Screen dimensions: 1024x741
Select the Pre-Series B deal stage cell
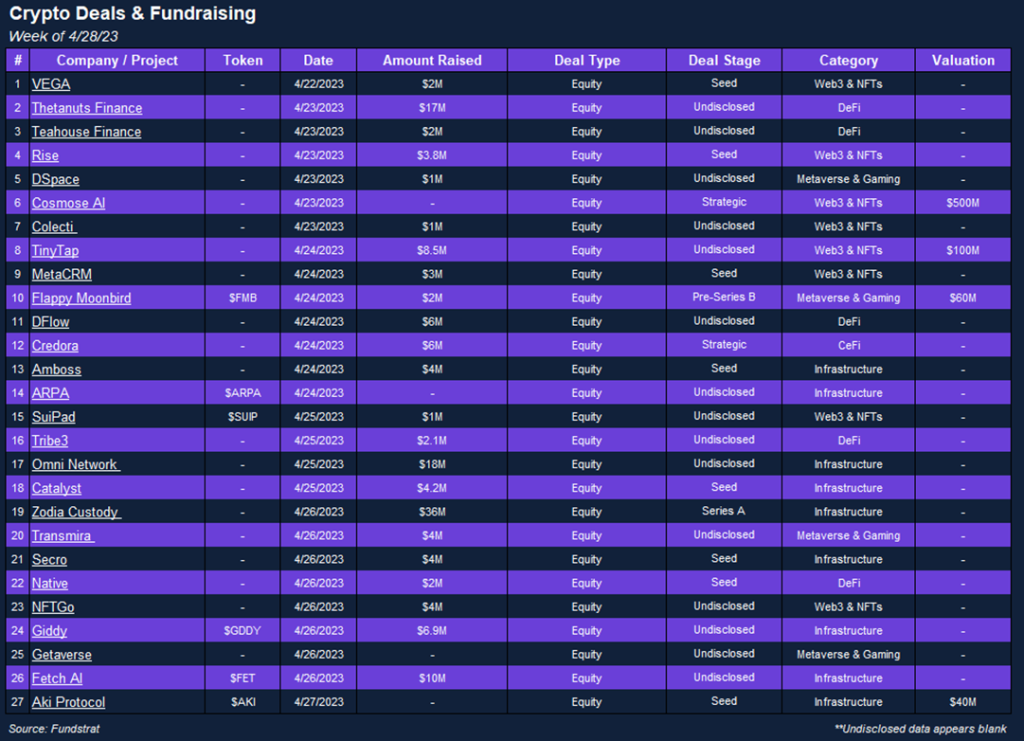coord(724,298)
